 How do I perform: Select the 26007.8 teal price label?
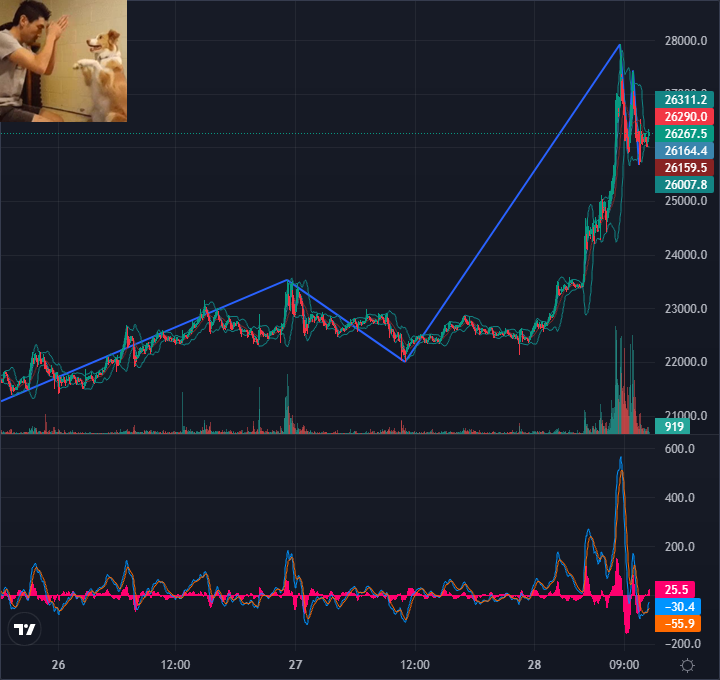click(x=684, y=185)
